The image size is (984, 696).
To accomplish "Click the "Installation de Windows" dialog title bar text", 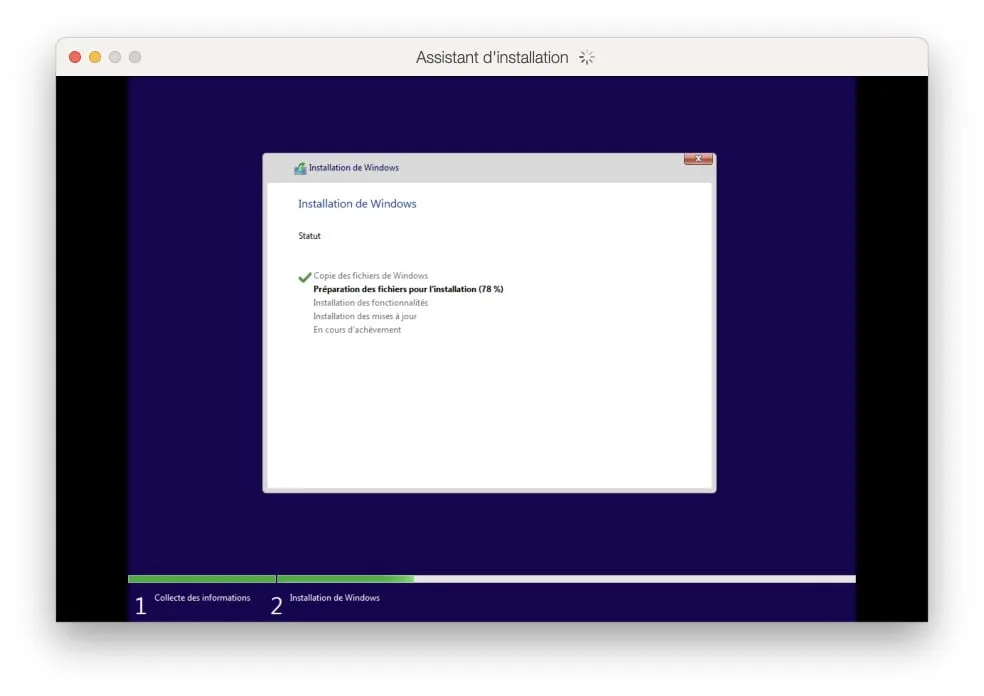I will 353,168.
